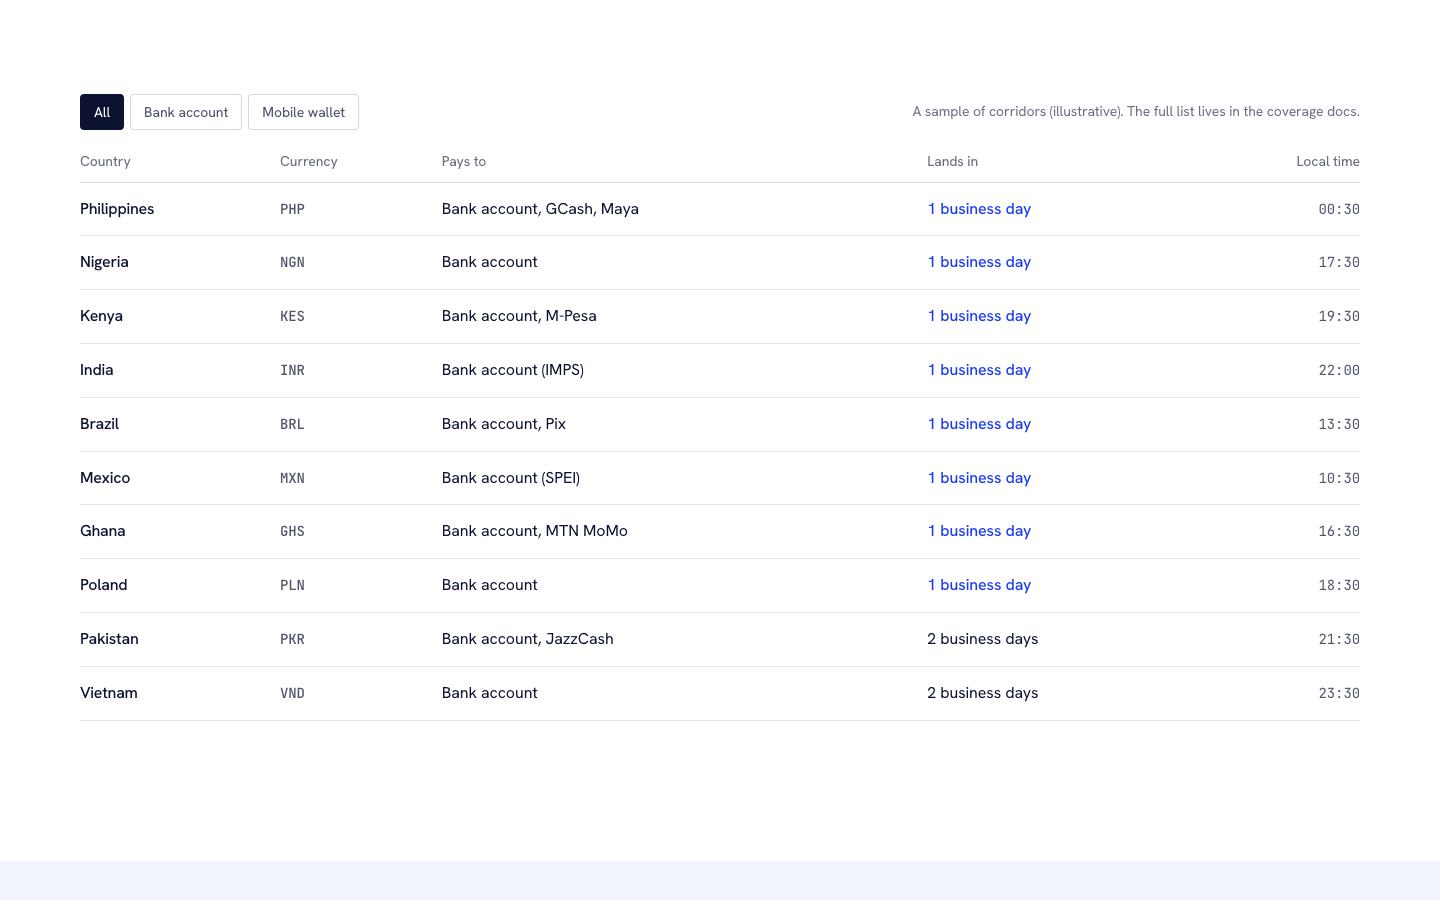Click the Lands in column header
The image size is (1440, 900).
(952, 161)
